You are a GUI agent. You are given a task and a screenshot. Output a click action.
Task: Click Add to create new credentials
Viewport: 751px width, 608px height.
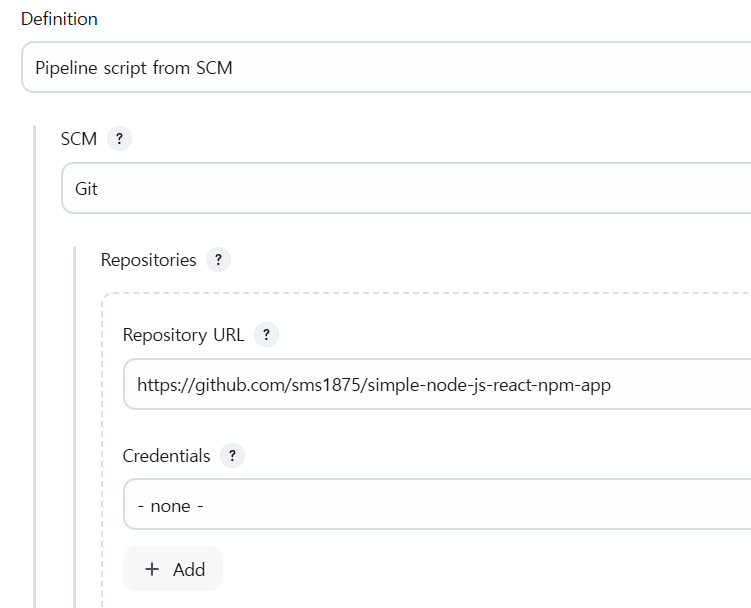point(173,569)
